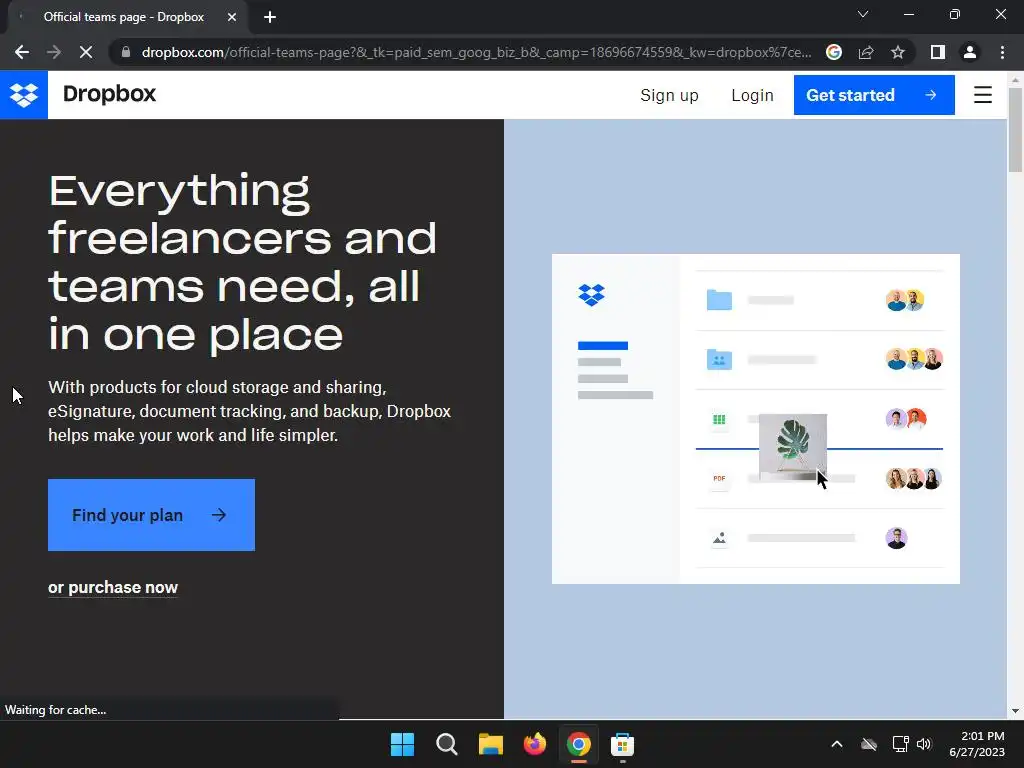Click the or purchase now link

point(113,587)
